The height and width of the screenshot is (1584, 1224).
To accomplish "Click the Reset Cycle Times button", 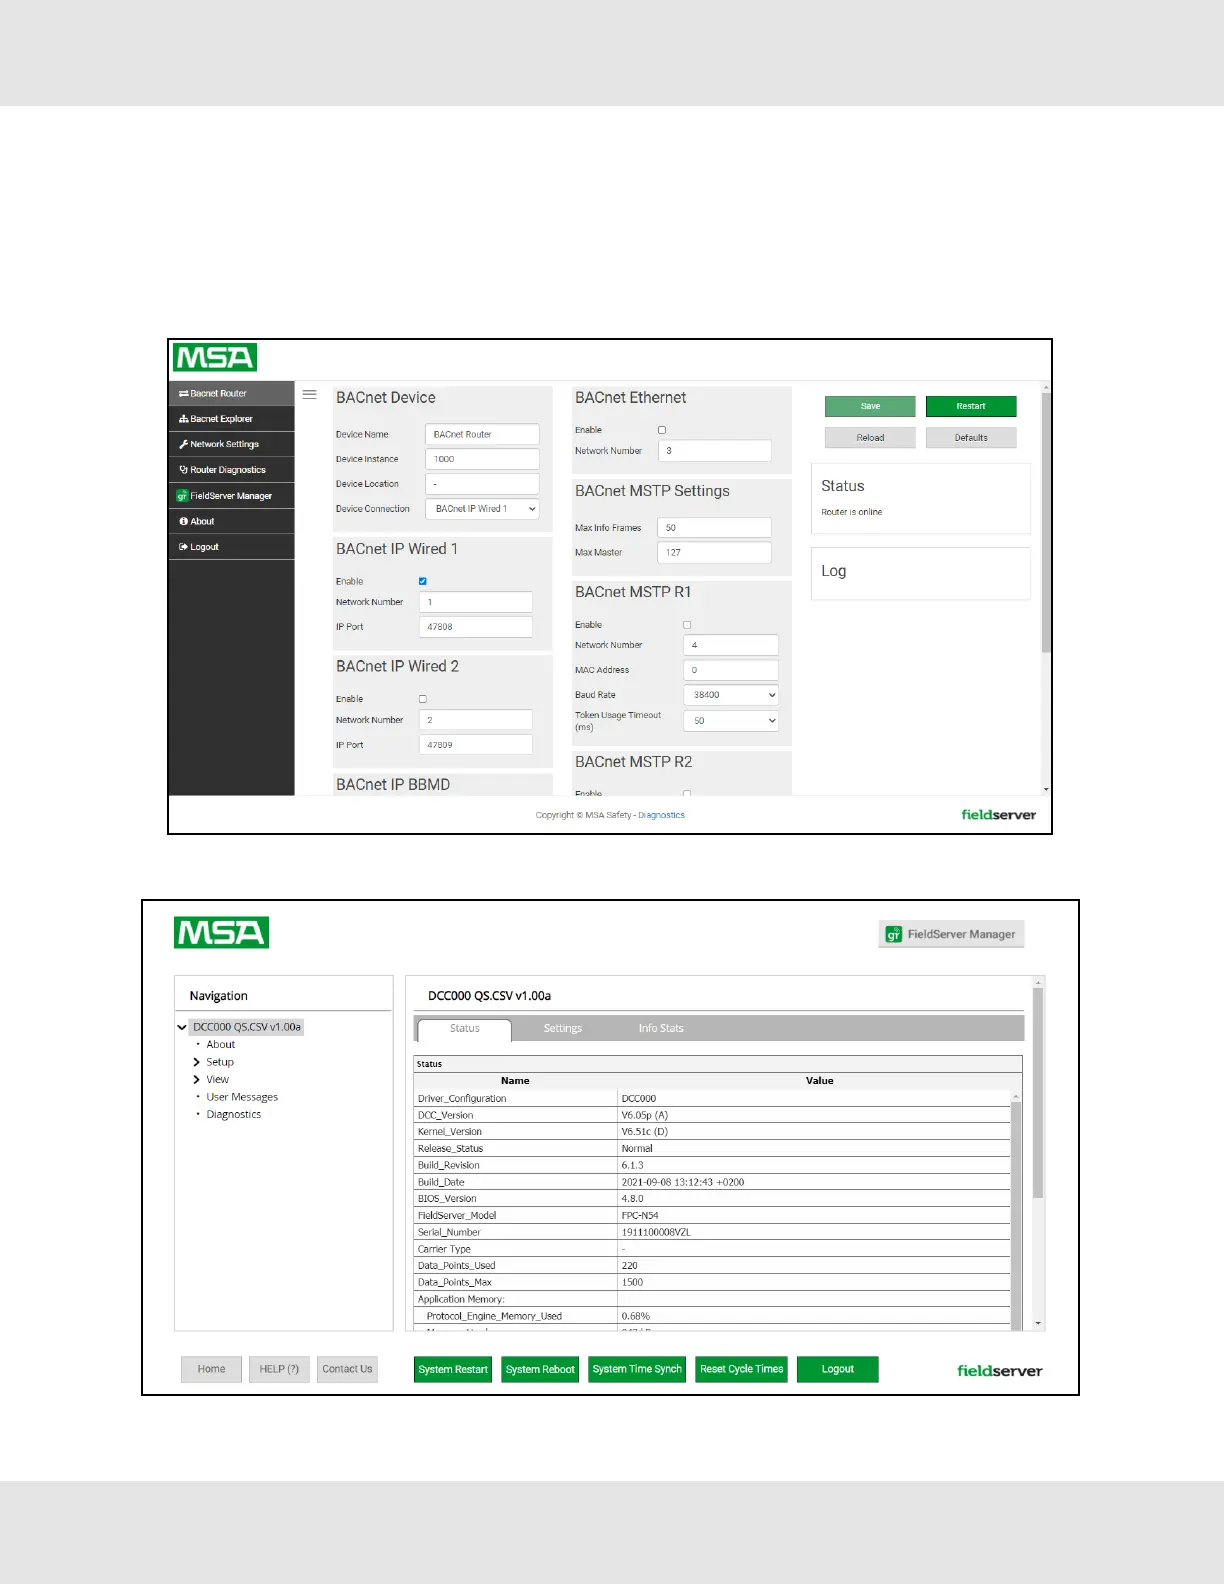I will pyautogui.click(x=742, y=1370).
